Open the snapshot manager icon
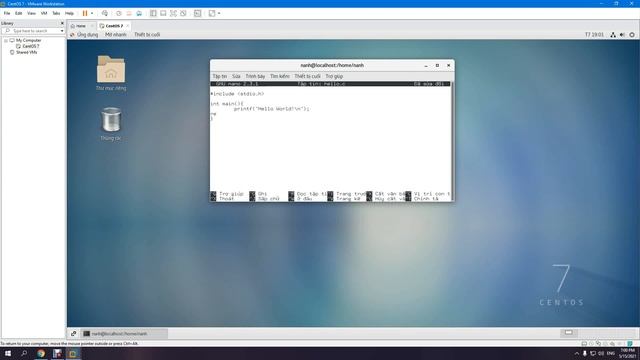Viewport: 640px width, 360px height. coord(139,13)
